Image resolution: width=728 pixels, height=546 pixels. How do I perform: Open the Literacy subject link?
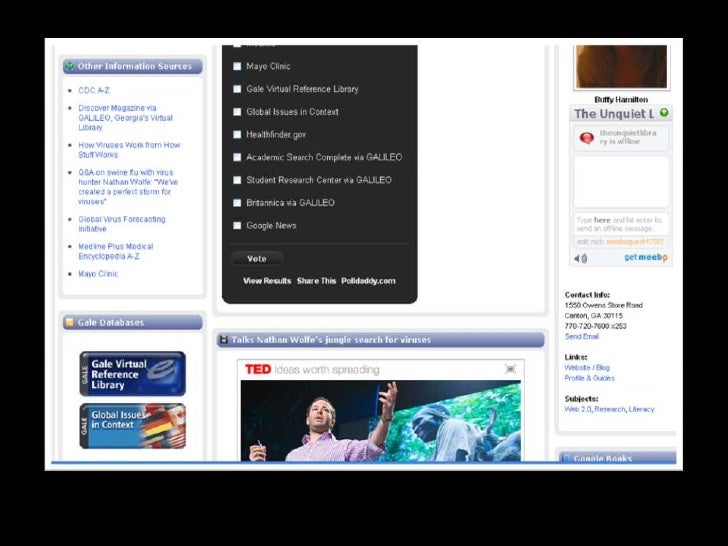(x=641, y=410)
